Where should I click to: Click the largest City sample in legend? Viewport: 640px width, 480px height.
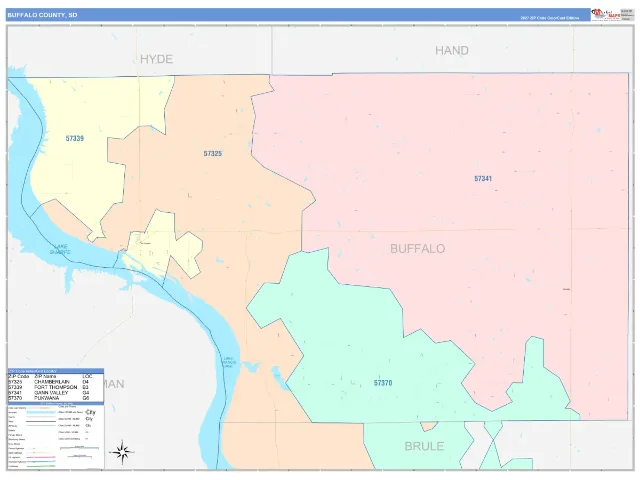(90, 412)
